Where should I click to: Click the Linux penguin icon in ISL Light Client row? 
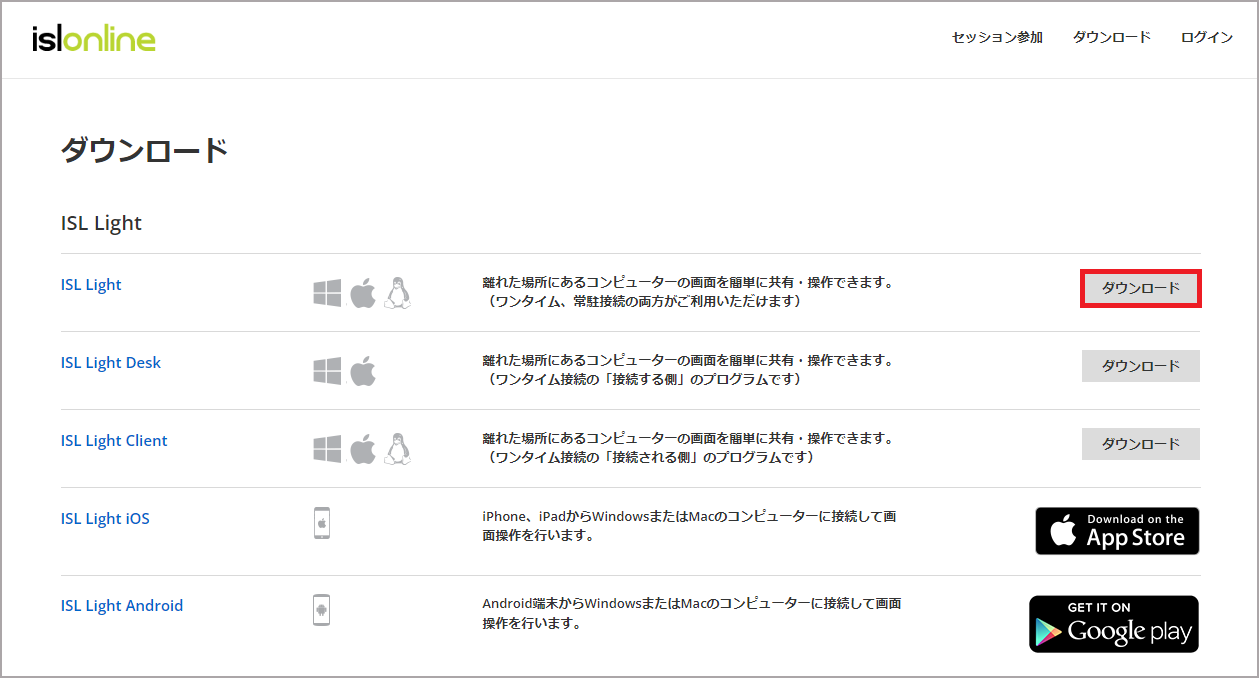(398, 448)
